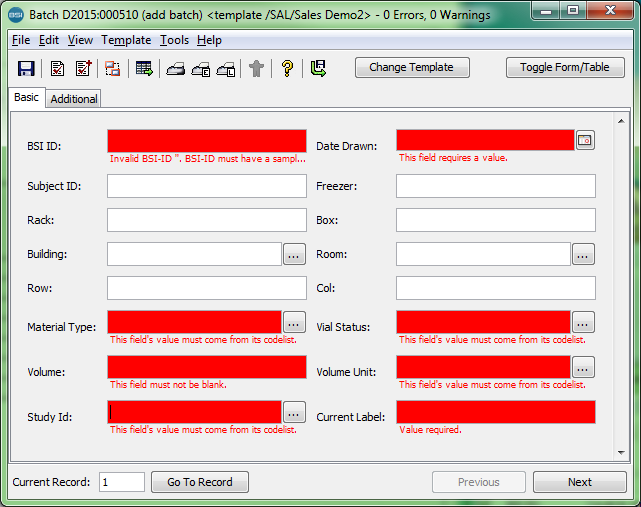
Task: Click the Vial Status input field
Action: 483,322
